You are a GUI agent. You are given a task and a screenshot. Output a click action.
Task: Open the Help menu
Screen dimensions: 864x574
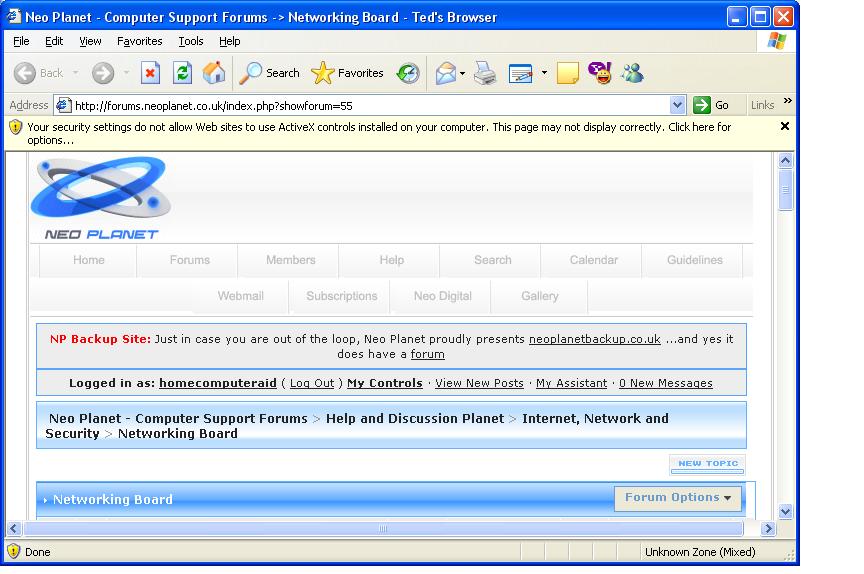pyautogui.click(x=229, y=41)
